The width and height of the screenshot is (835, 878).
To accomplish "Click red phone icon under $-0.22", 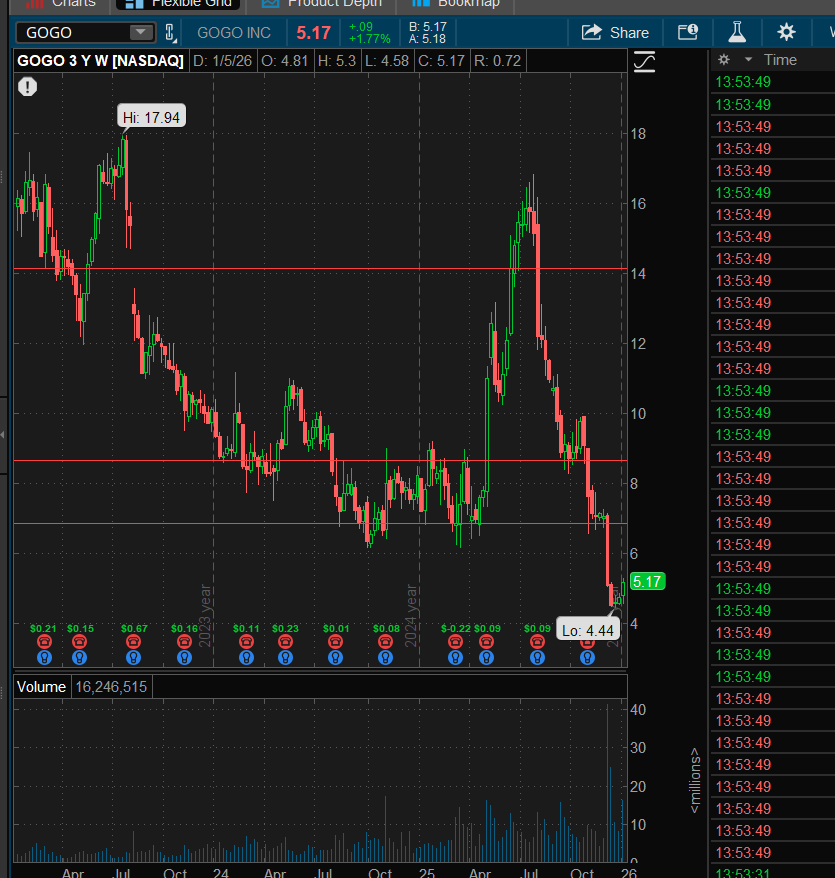I will 455,642.
